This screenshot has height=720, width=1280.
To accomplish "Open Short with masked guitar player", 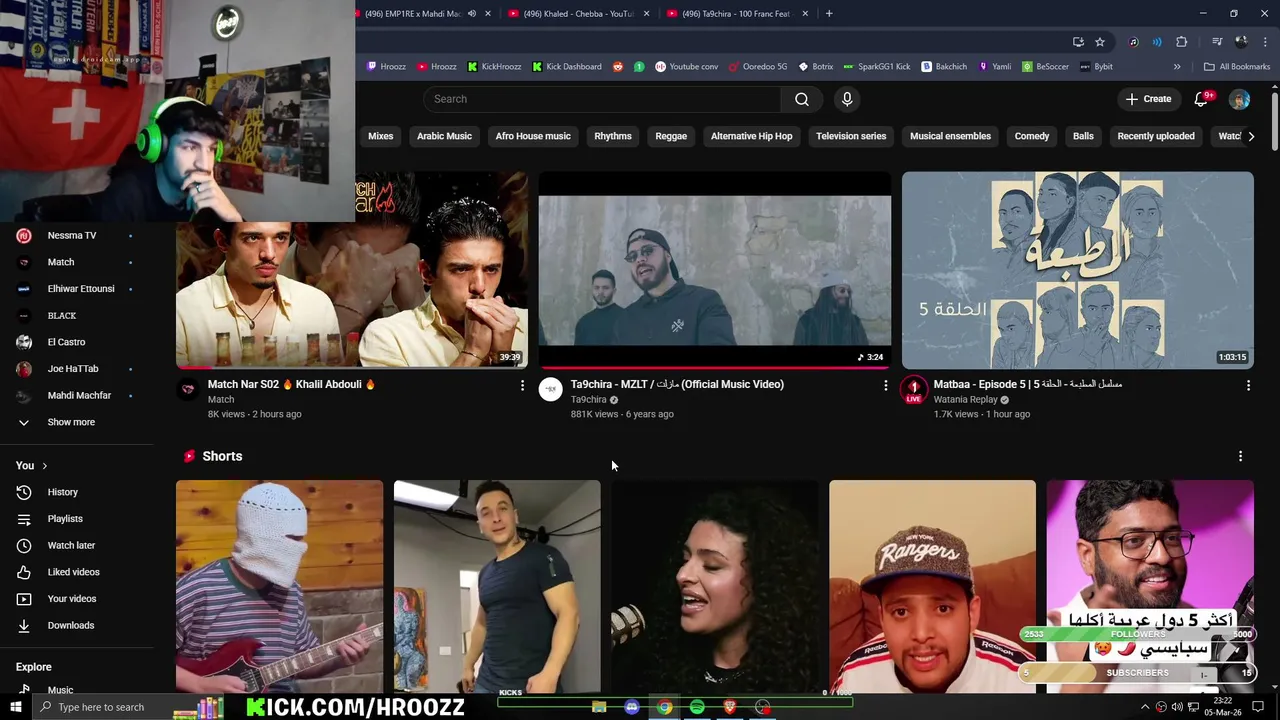I will [x=279, y=587].
